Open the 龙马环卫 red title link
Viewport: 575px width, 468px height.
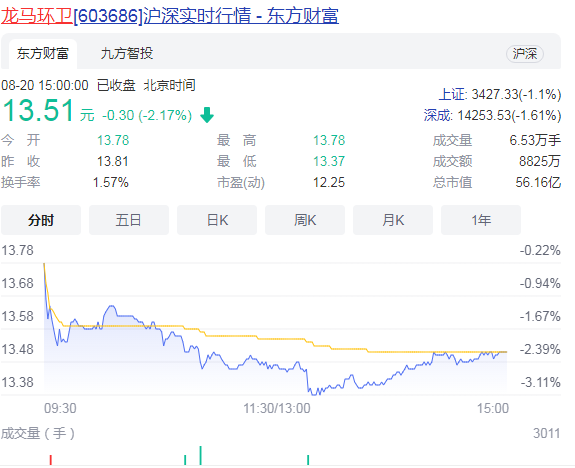[x=37, y=16]
